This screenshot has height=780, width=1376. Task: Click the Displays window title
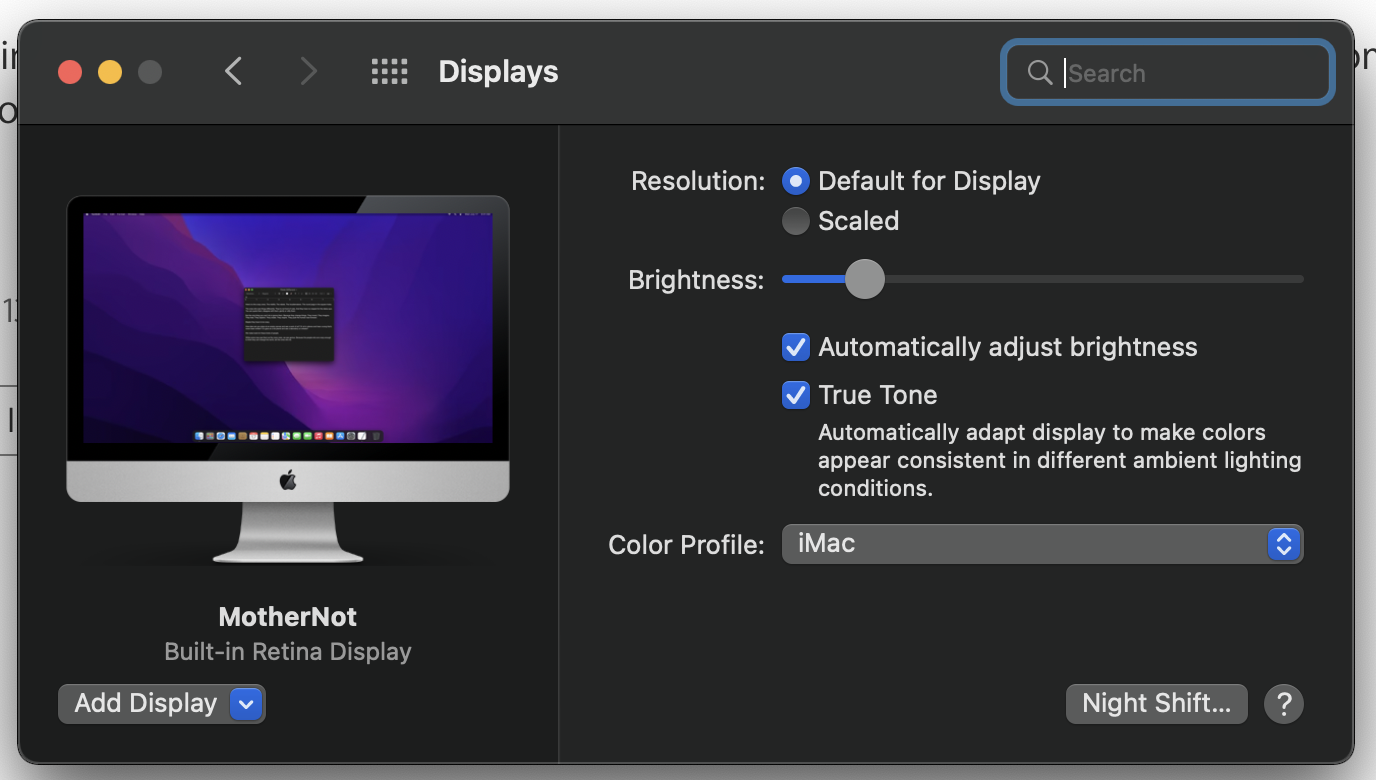(498, 72)
